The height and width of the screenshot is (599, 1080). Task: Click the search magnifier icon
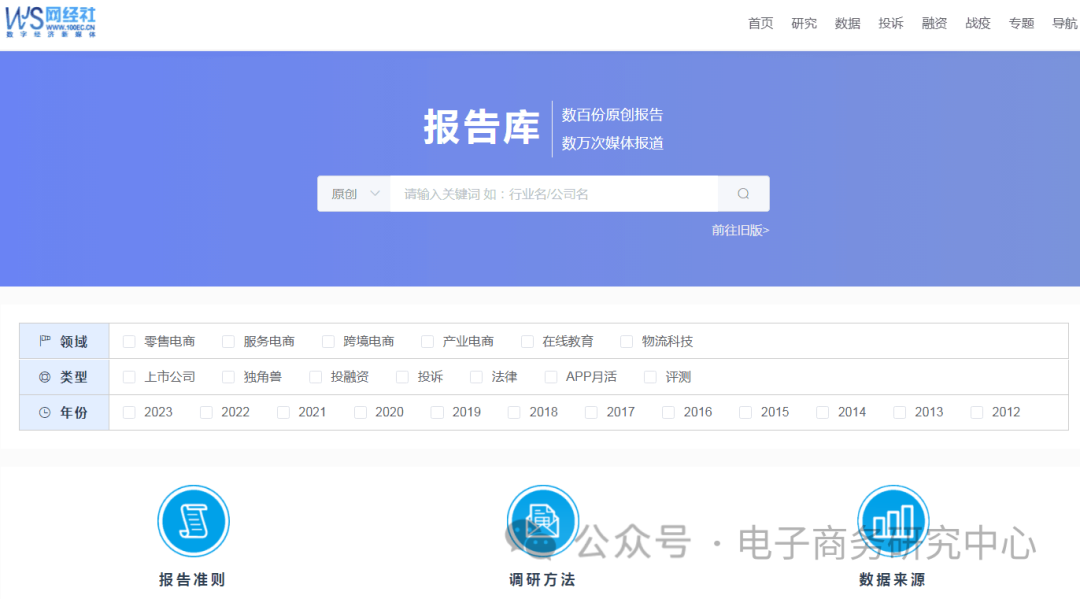(x=743, y=193)
